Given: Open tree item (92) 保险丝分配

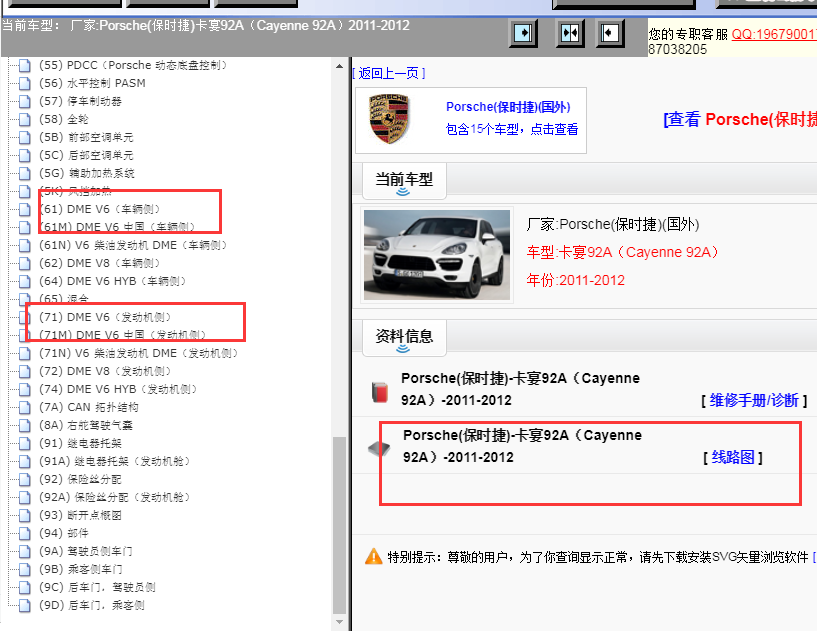Looking at the screenshot, I should tap(80, 479).
